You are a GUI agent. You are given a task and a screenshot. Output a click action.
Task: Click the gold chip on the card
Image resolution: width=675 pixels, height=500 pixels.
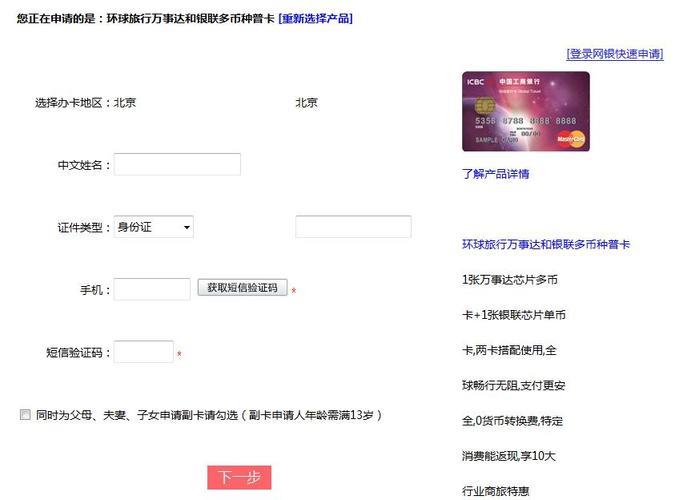(x=484, y=106)
